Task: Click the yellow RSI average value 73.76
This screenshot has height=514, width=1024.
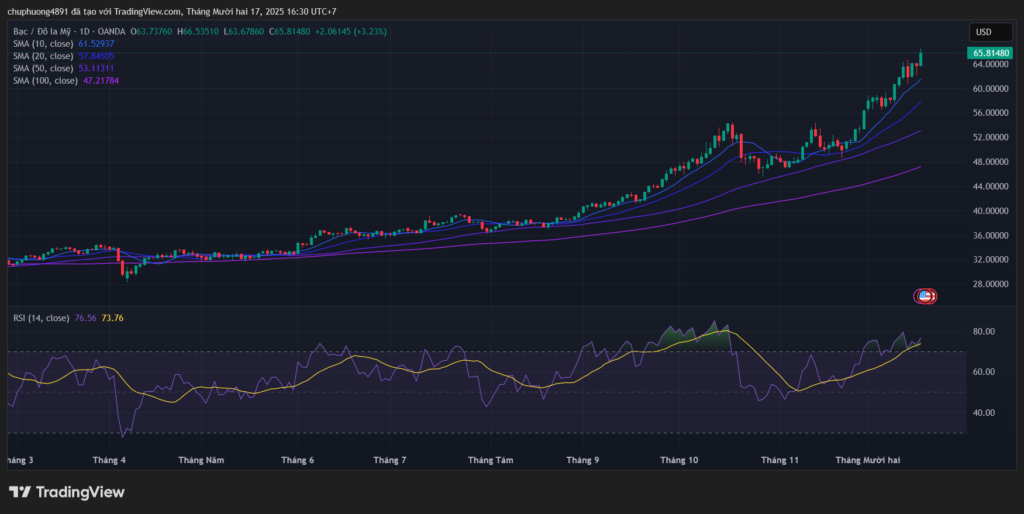Action: (112, 318)
